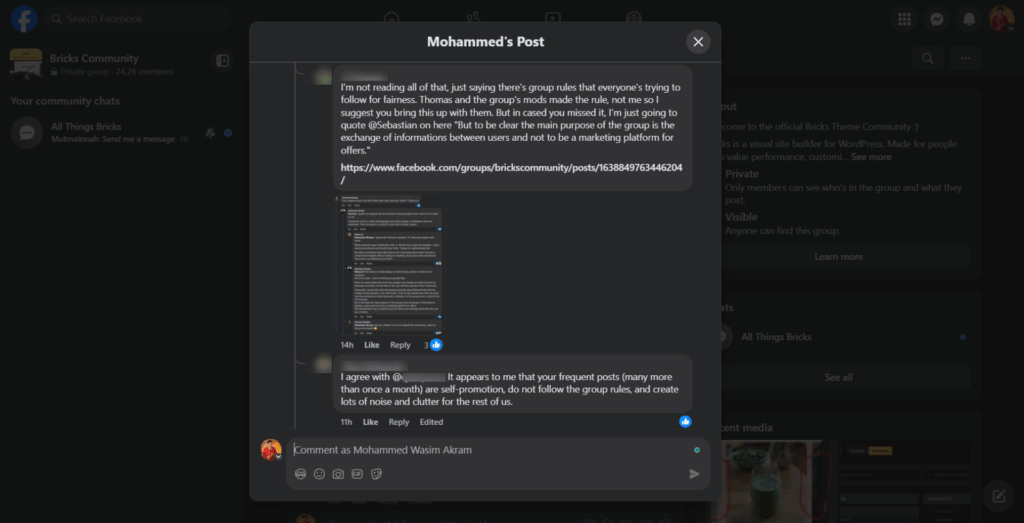Open the notifications bell
Viewport: 1024px width, 523px height.
coord(968,19)
